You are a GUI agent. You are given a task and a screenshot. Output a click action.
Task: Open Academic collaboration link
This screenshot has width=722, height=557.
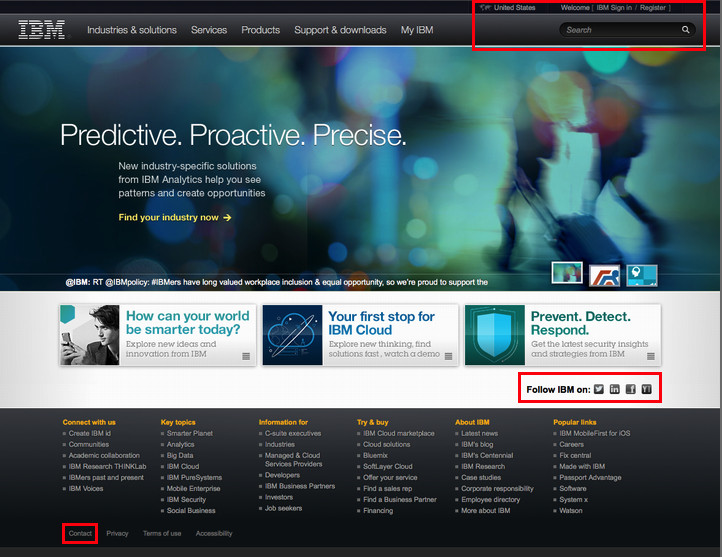coord(104,455)
